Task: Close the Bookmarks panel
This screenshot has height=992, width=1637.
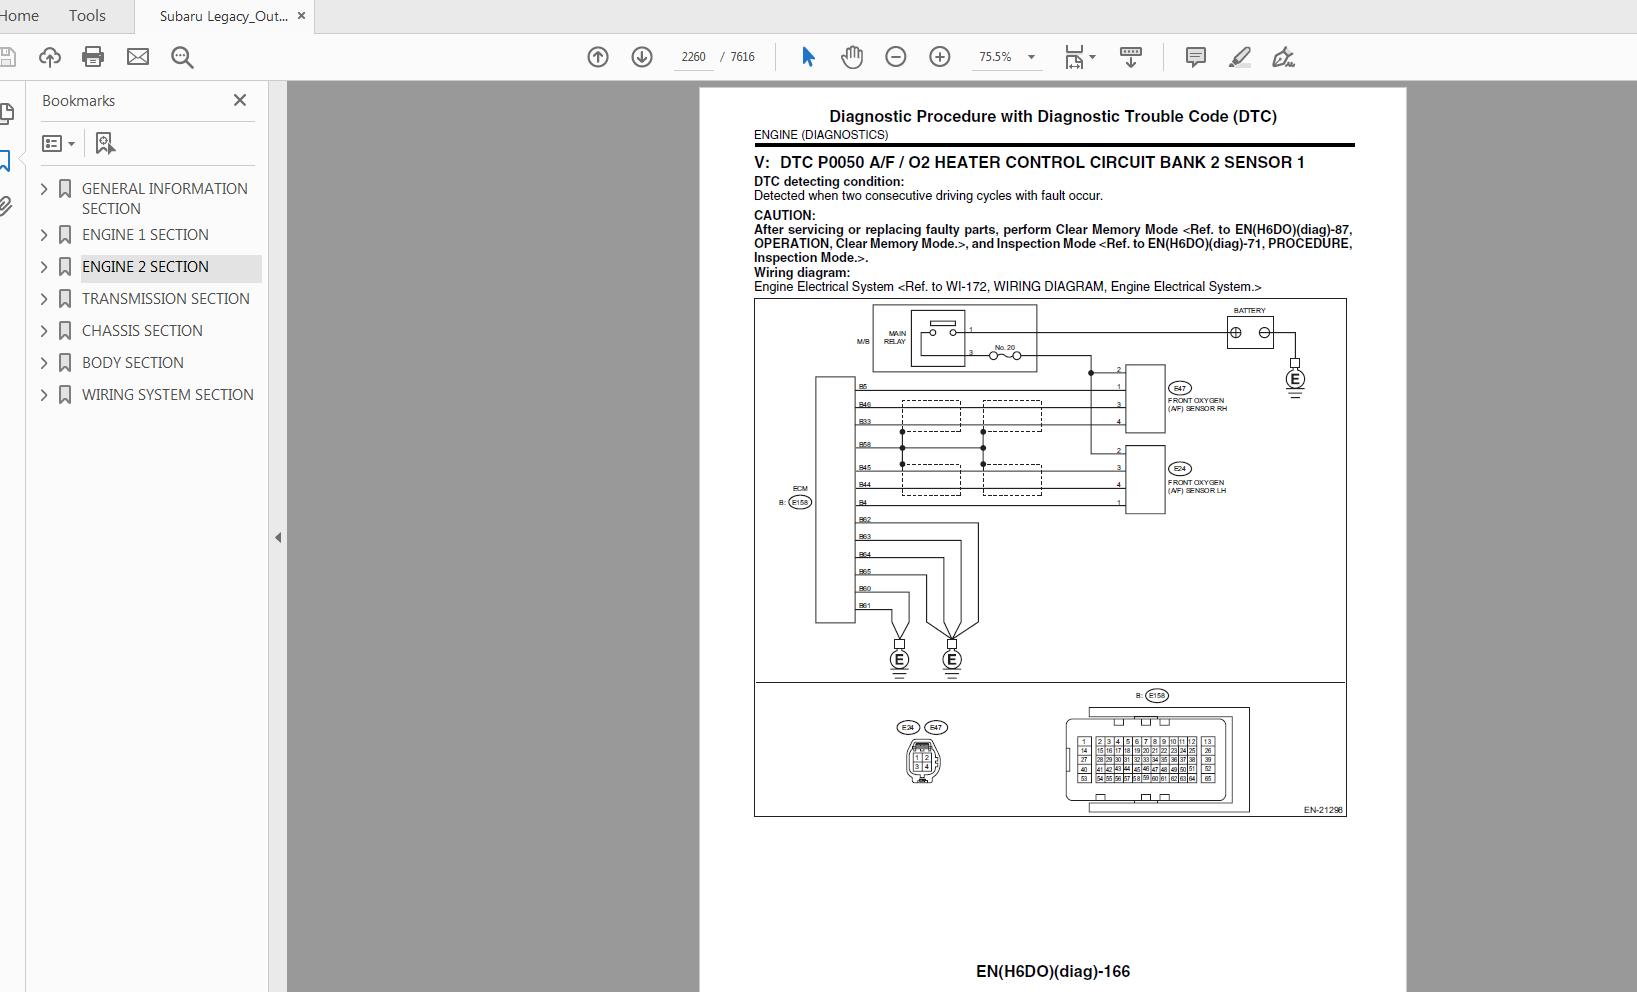Action: (x=240, y=100)
